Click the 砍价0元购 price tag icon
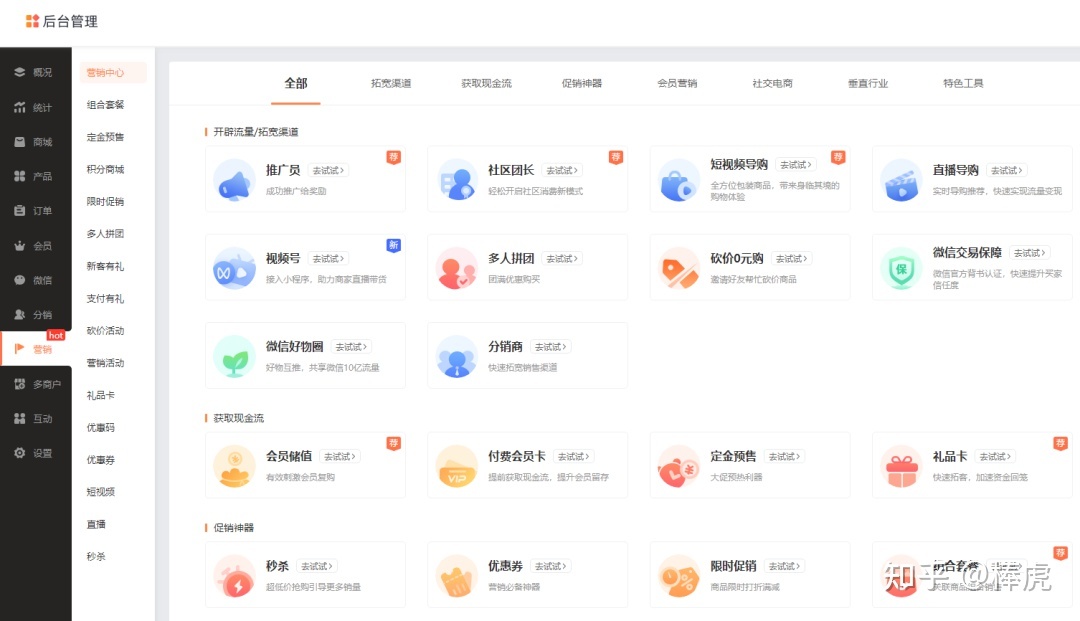The image size is (1080, 621). click(679, 269)
